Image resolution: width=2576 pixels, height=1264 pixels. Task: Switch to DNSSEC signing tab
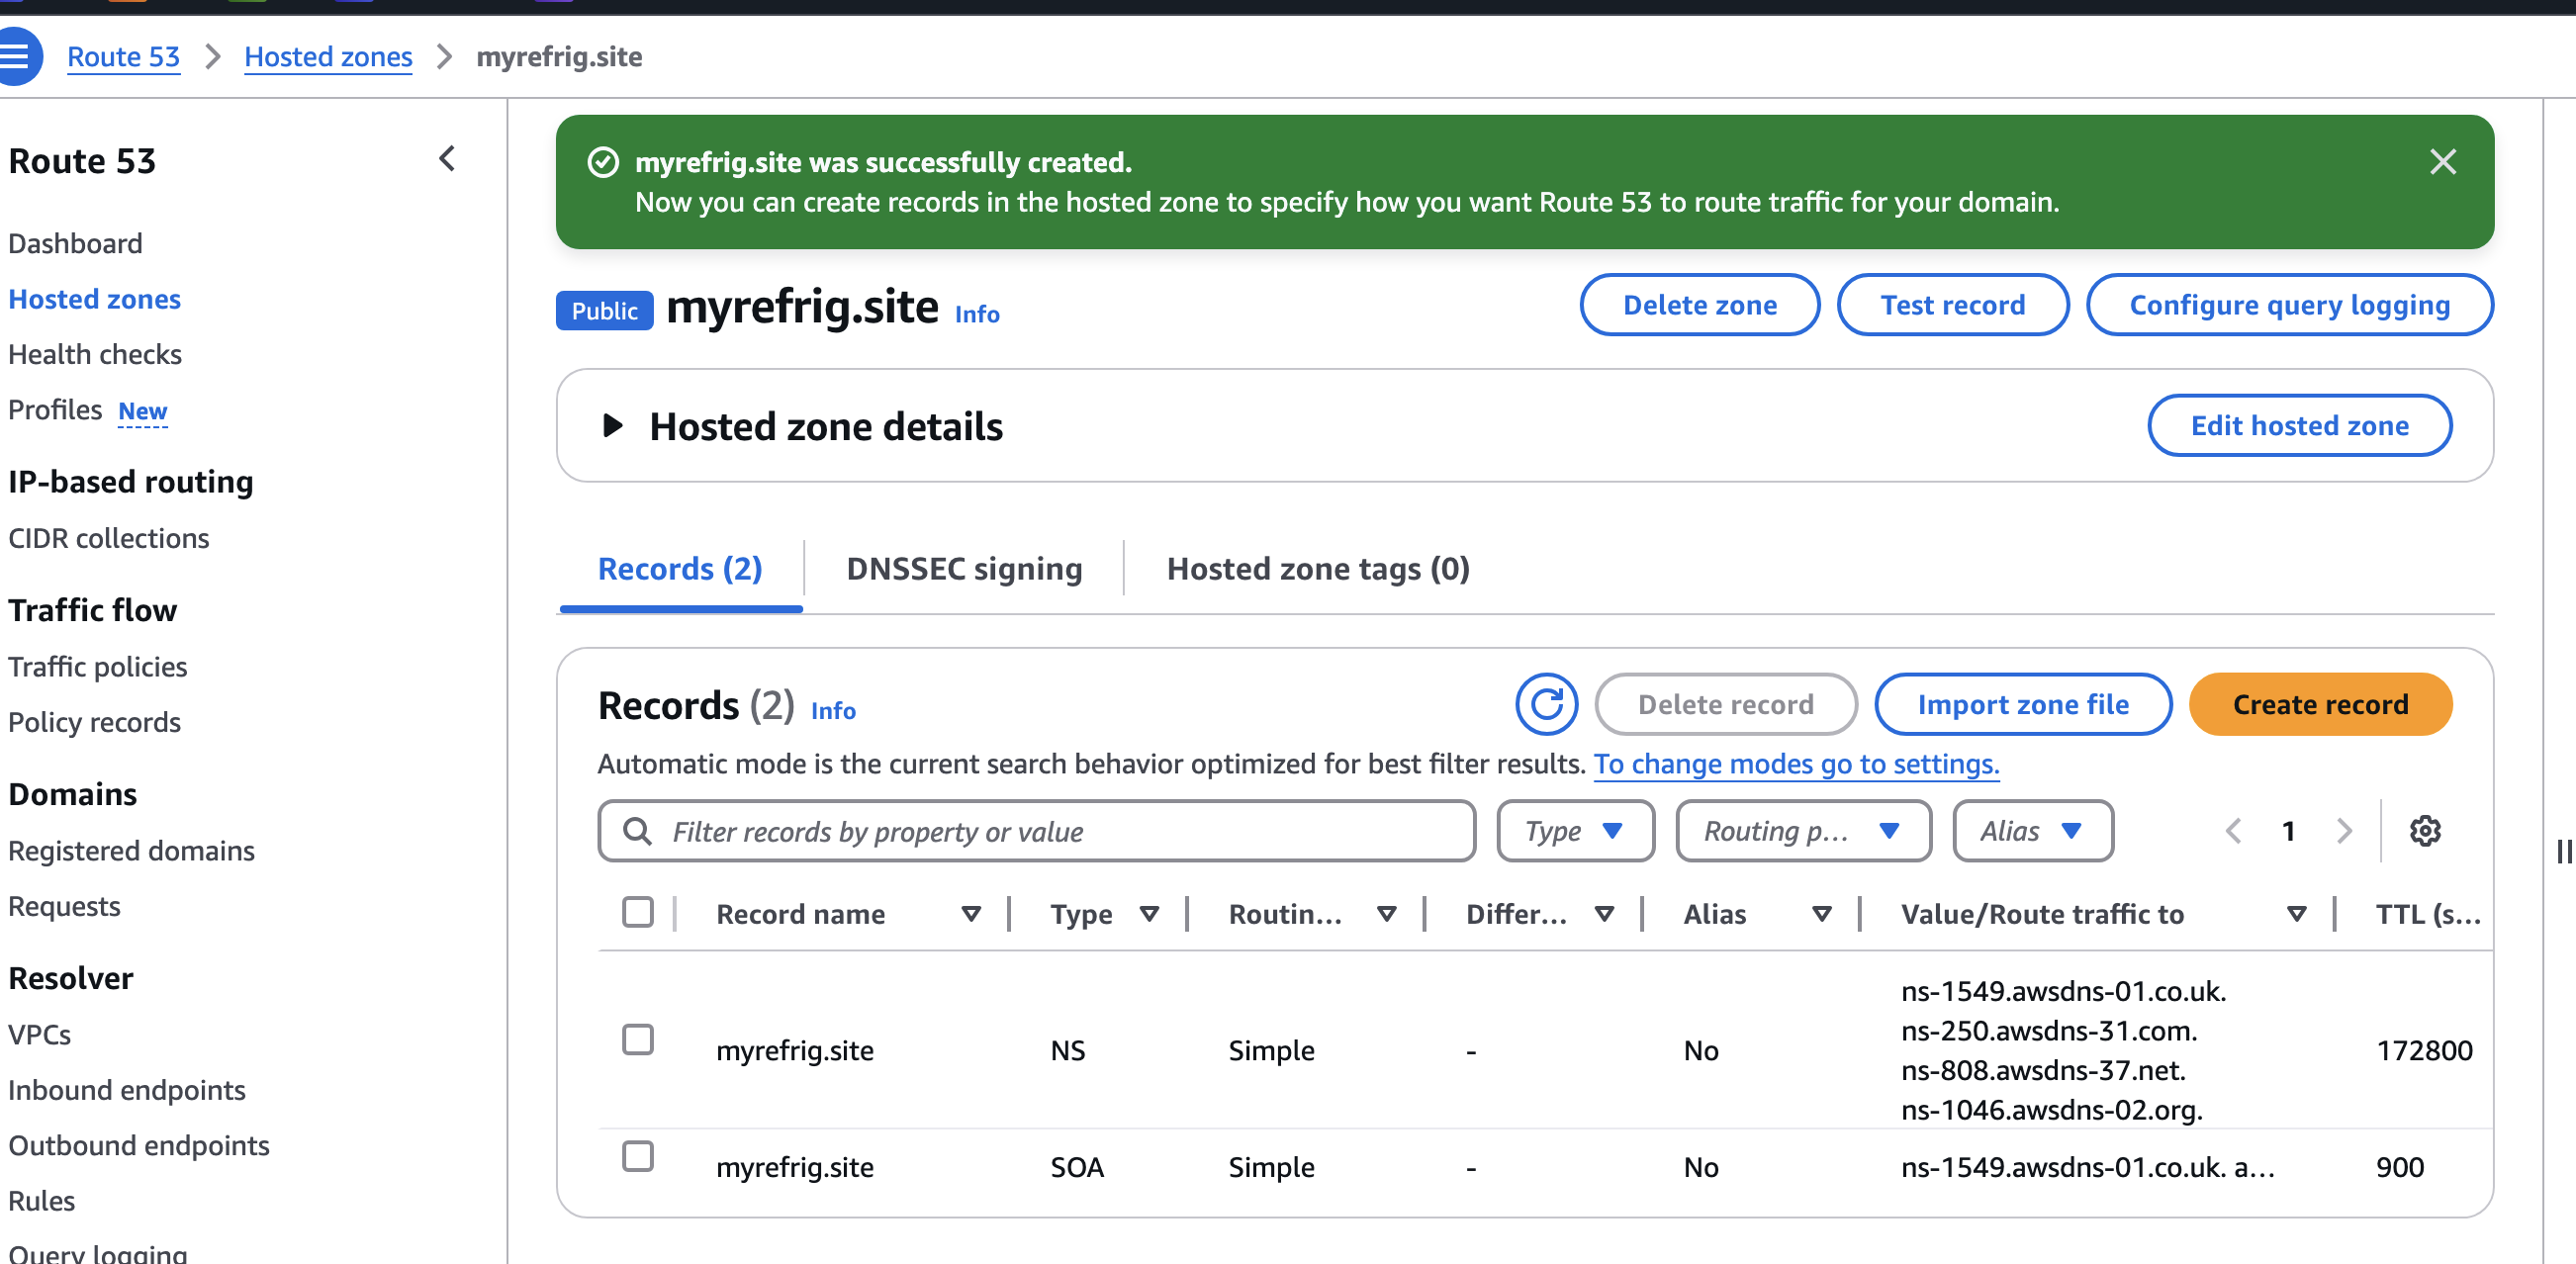point(964,569)
